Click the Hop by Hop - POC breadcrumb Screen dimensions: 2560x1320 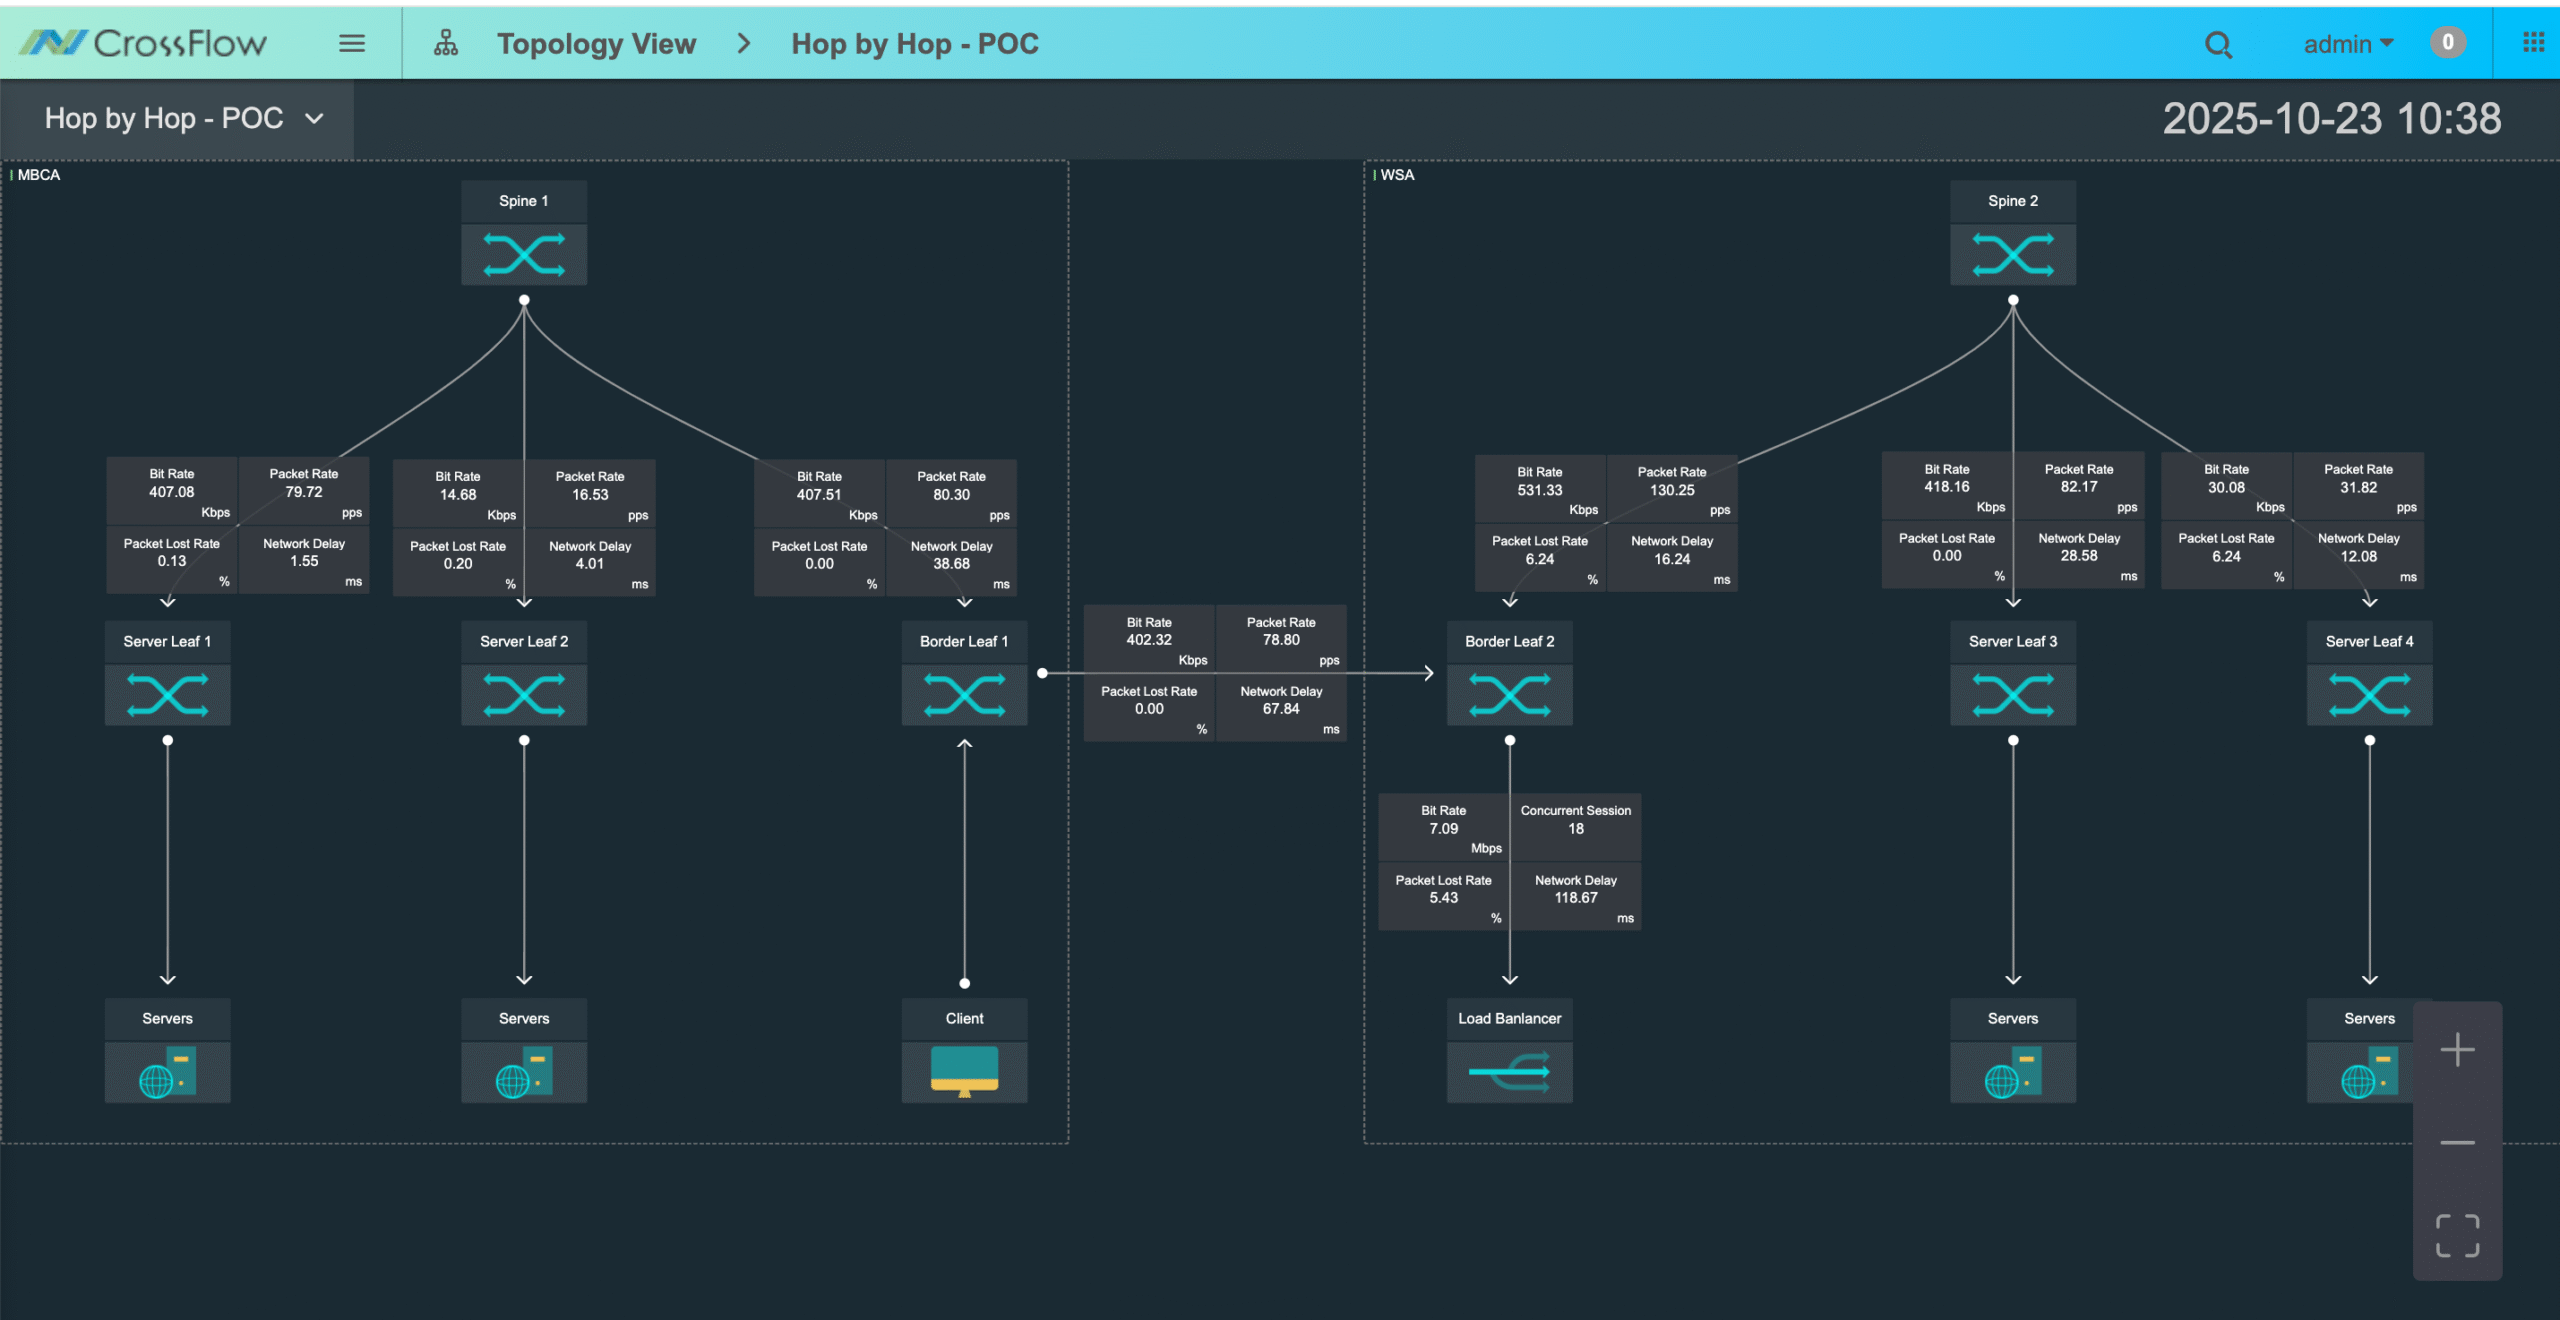[914, 44]
